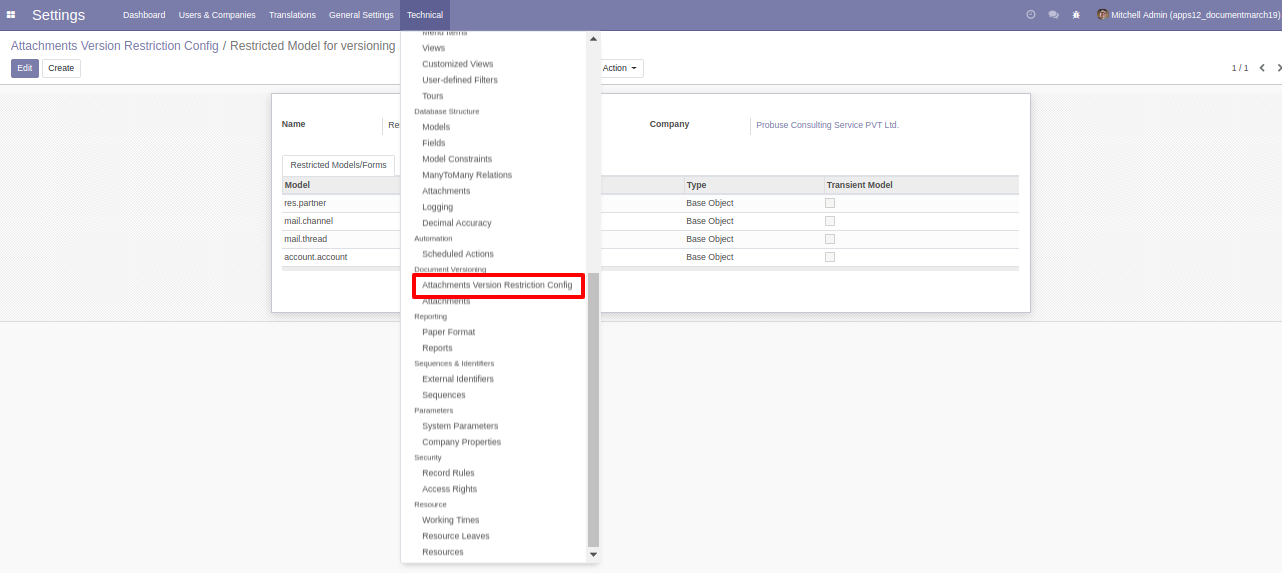Go to previous record arrow
Image resolution: width=1282 pixels, height=573 pixels.
tap(1262, 68)
